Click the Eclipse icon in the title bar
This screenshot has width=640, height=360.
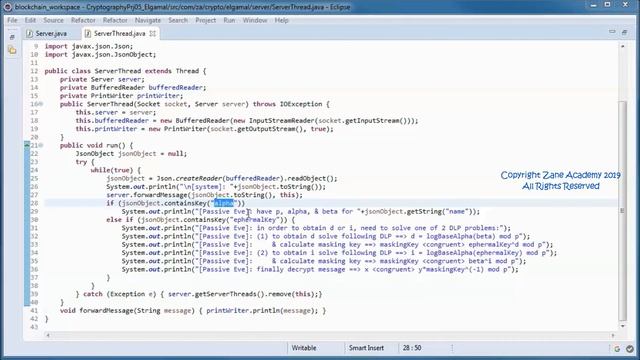click(x=7, y=7)
